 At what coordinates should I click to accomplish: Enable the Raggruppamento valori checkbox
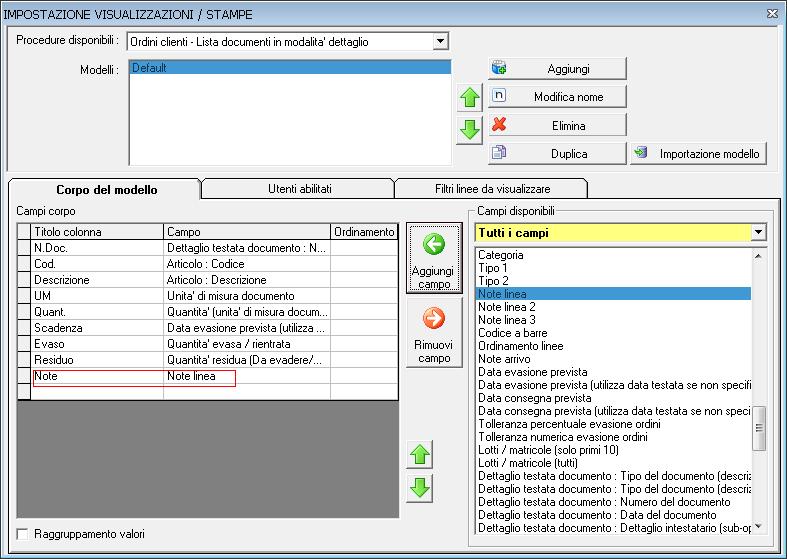click(23, 534)
